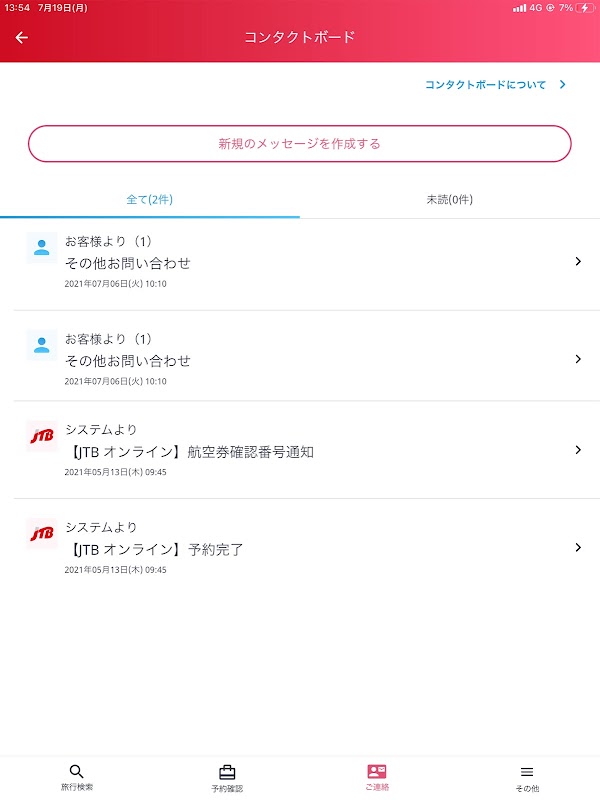Tap the second customer avatar icon

41,345
